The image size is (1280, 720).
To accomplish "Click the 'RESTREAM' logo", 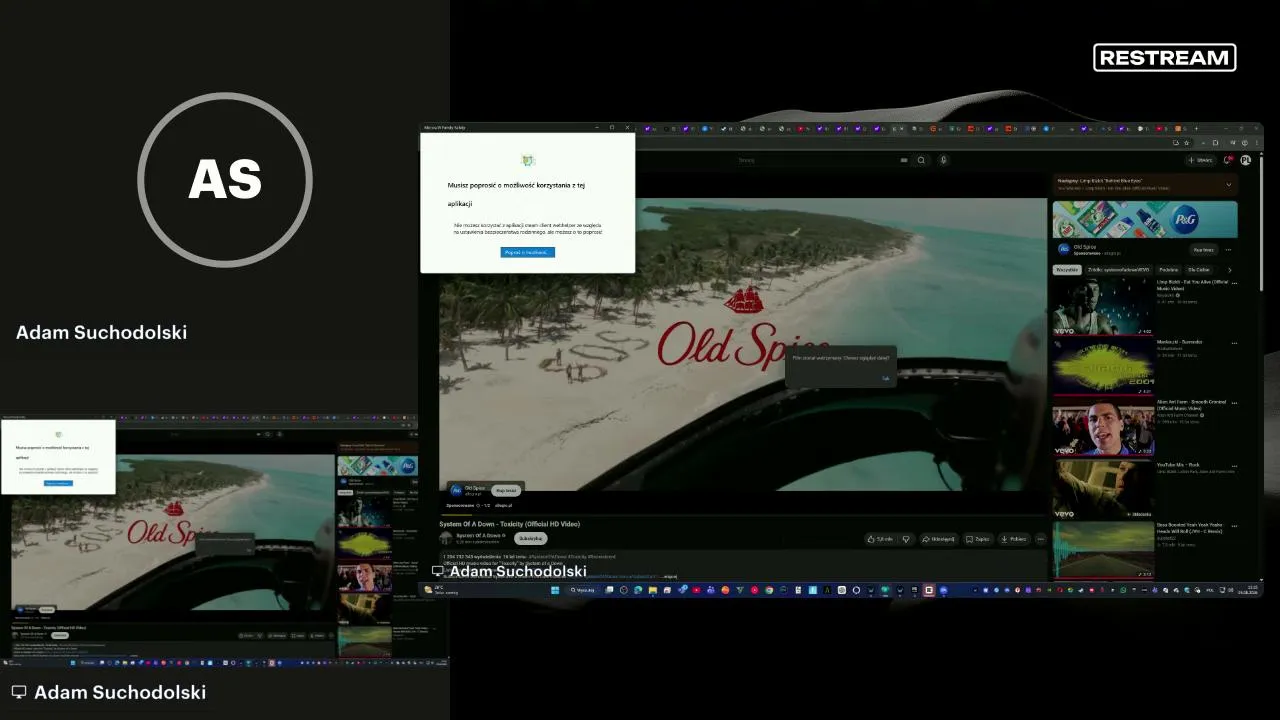I will pos(1165,58).
